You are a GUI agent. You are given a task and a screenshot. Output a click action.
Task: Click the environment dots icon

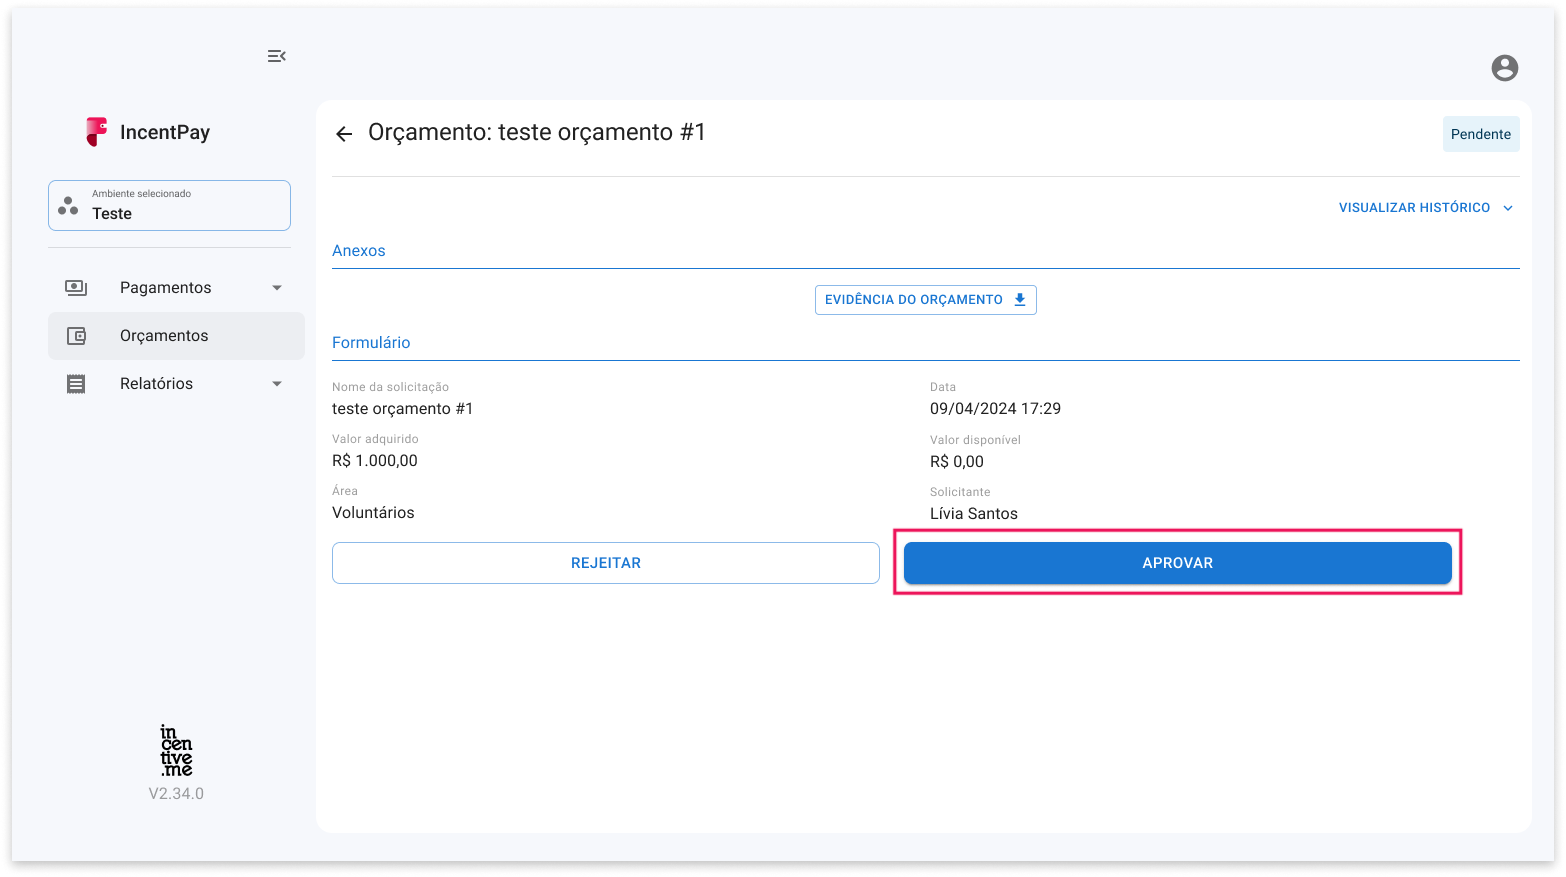pos(68,206)
